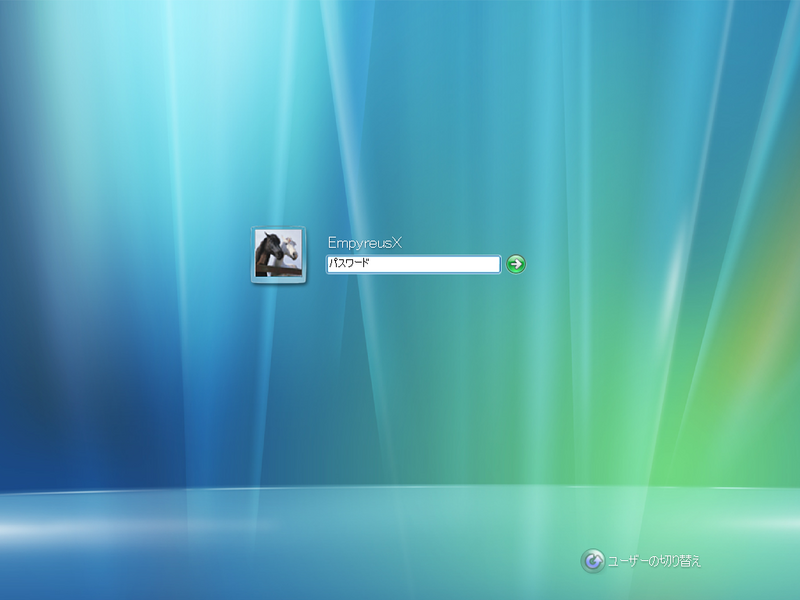Click the green arrow submit button

(516, 264)
